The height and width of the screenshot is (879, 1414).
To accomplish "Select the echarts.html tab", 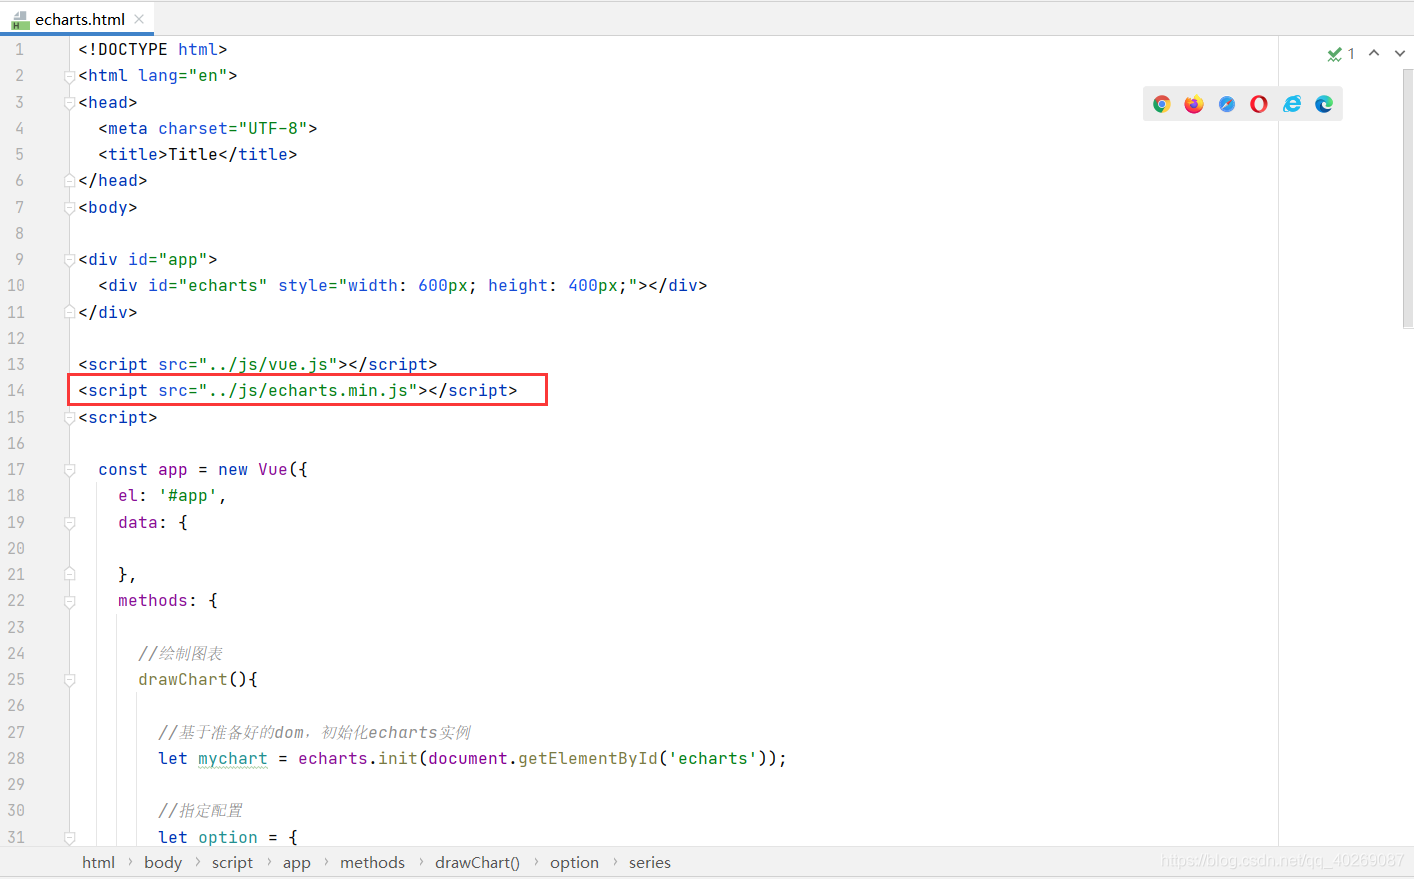I will (x=78, y=19).
